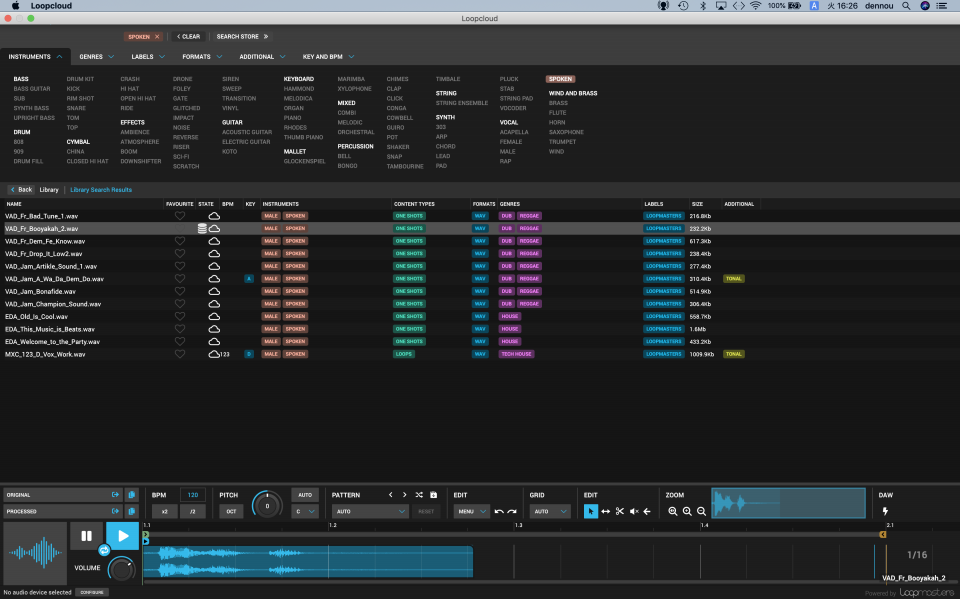Favourite MXC_123_D_Vox_Work.wav with heart
Viewport: 960px width, 599px height.
pyautogui.click(x=179, y=354)
